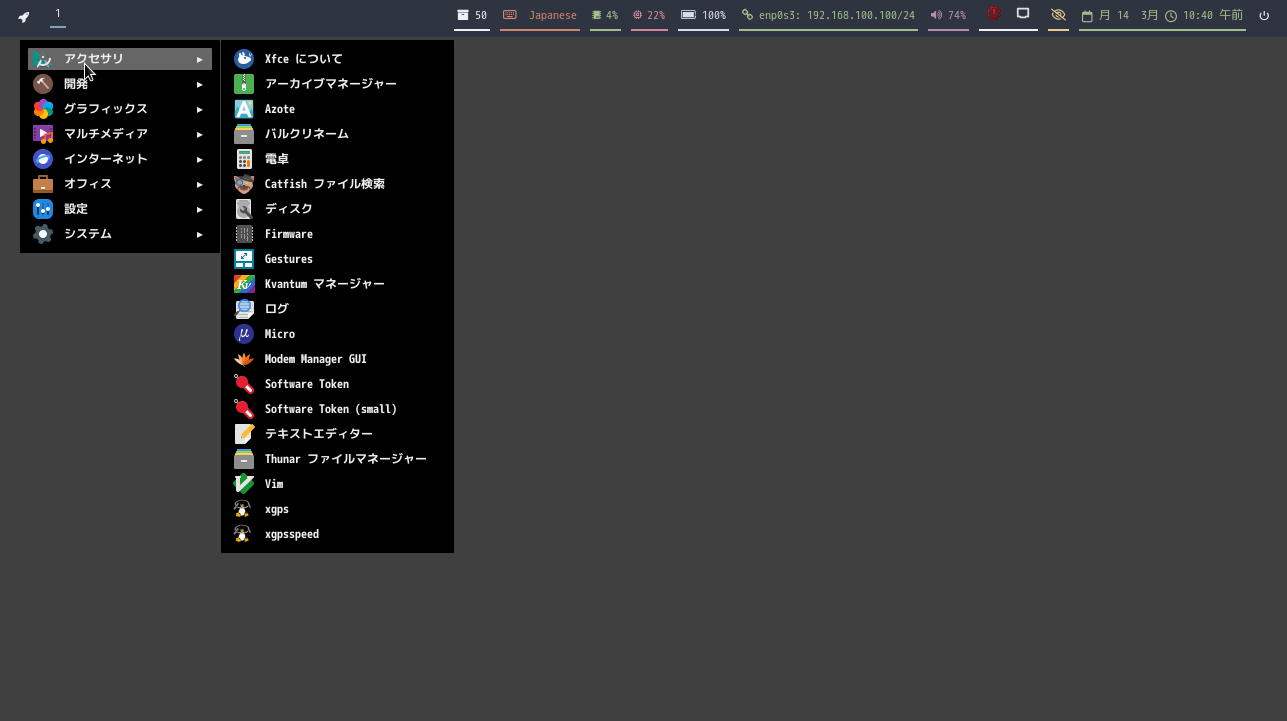Click the volume 74% indicator
The height and width of the screenshot is (721, 1287).
[948, 16]
